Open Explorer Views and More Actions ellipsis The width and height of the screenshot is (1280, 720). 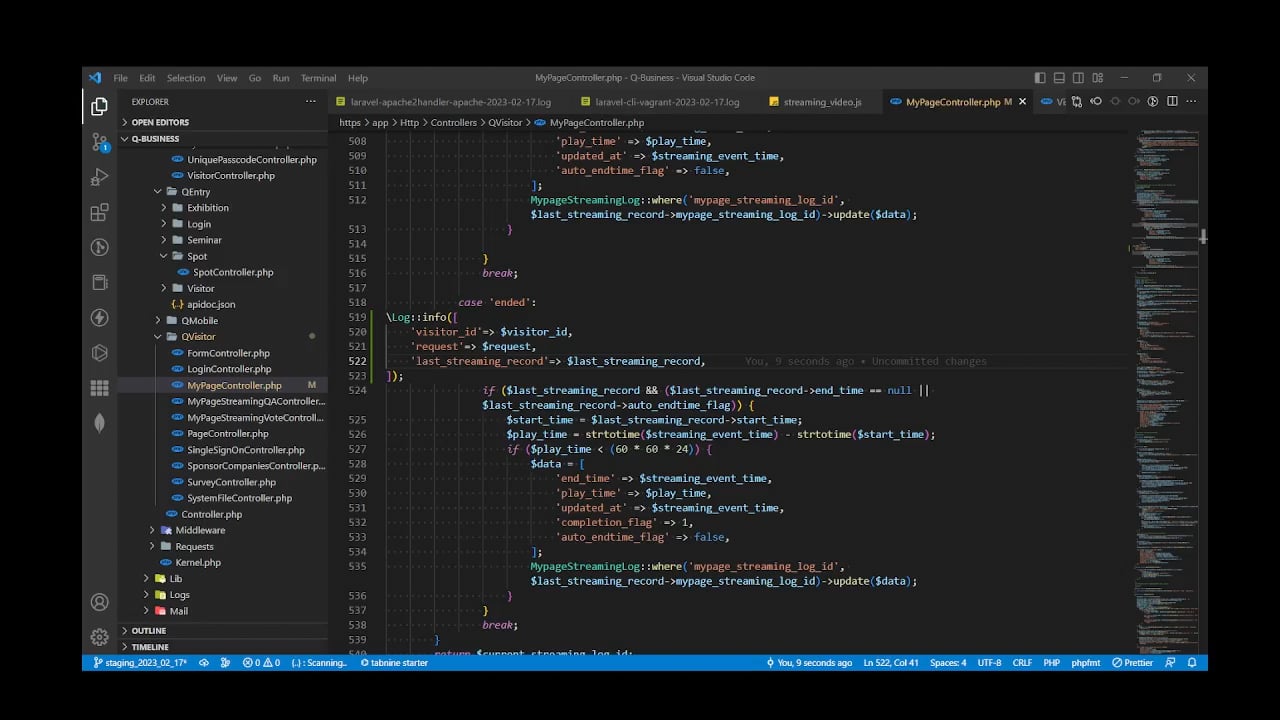tap(311, 101)
